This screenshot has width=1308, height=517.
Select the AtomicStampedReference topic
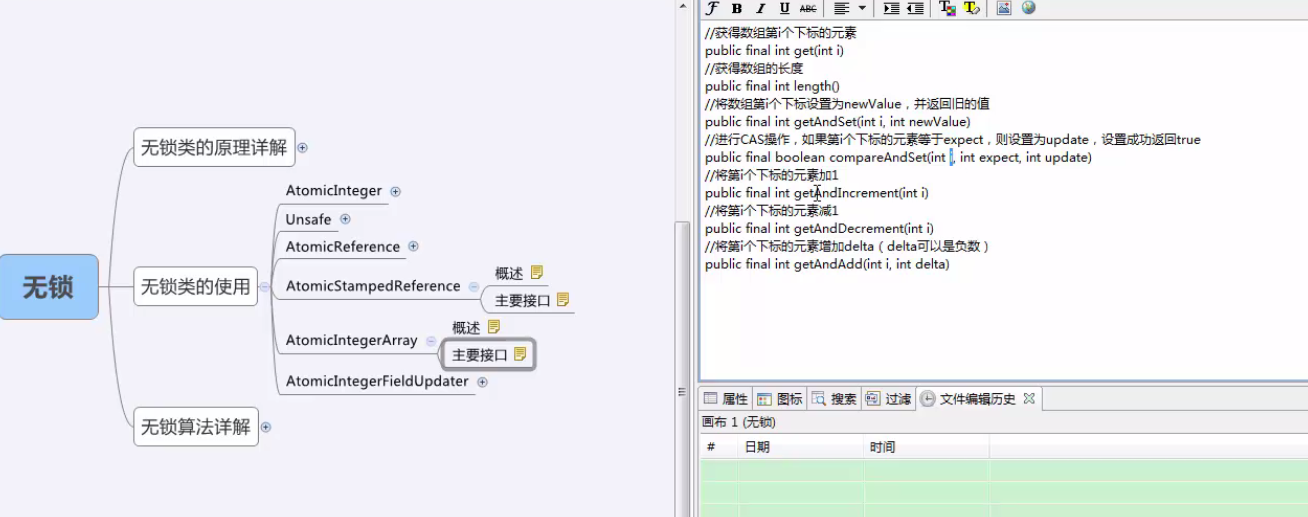tap(373, 286)
